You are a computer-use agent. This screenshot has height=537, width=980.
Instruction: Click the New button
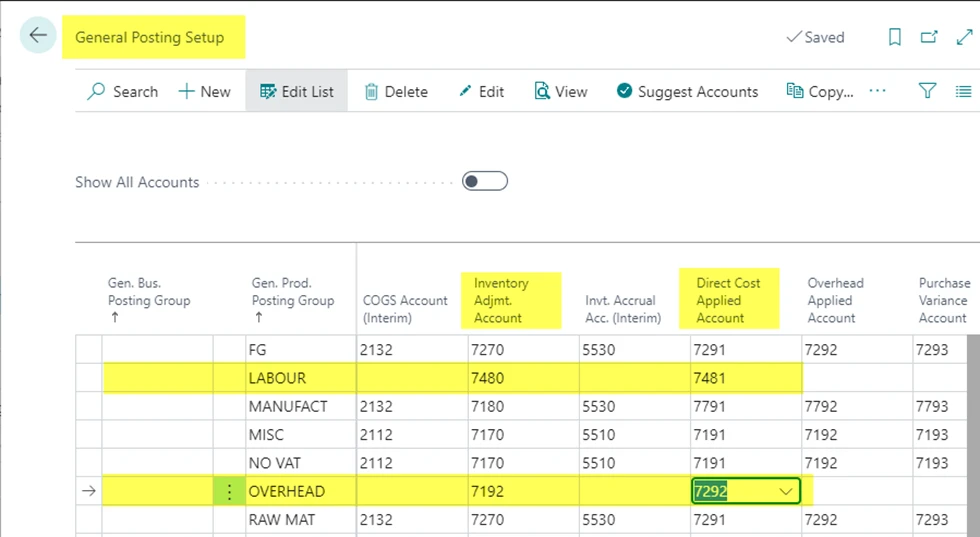pos(204,91)
